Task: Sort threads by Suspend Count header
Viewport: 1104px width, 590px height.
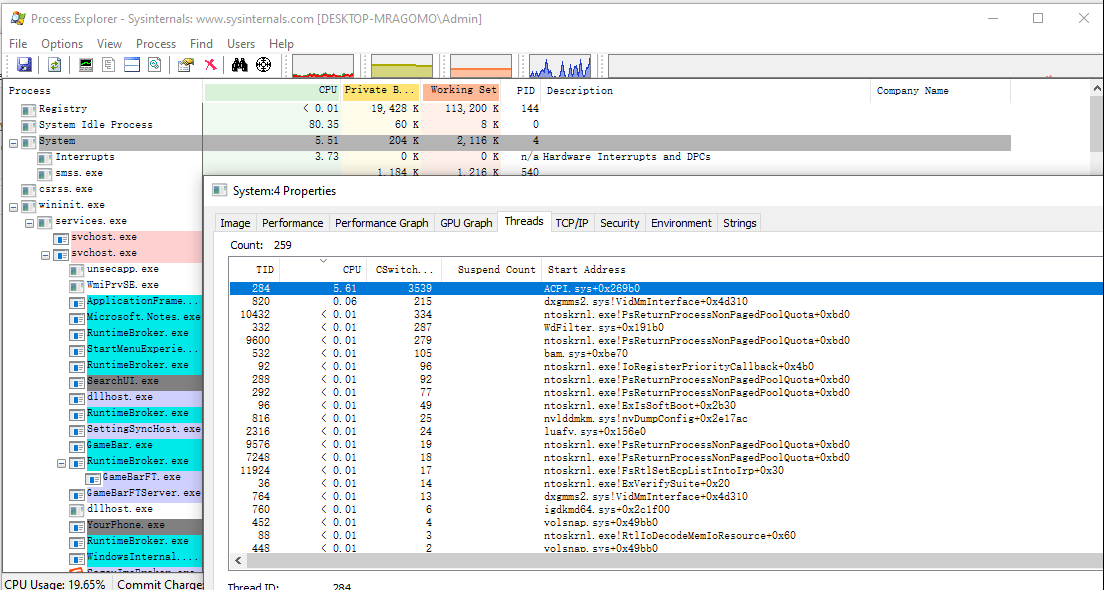Action: click(491, 270)
